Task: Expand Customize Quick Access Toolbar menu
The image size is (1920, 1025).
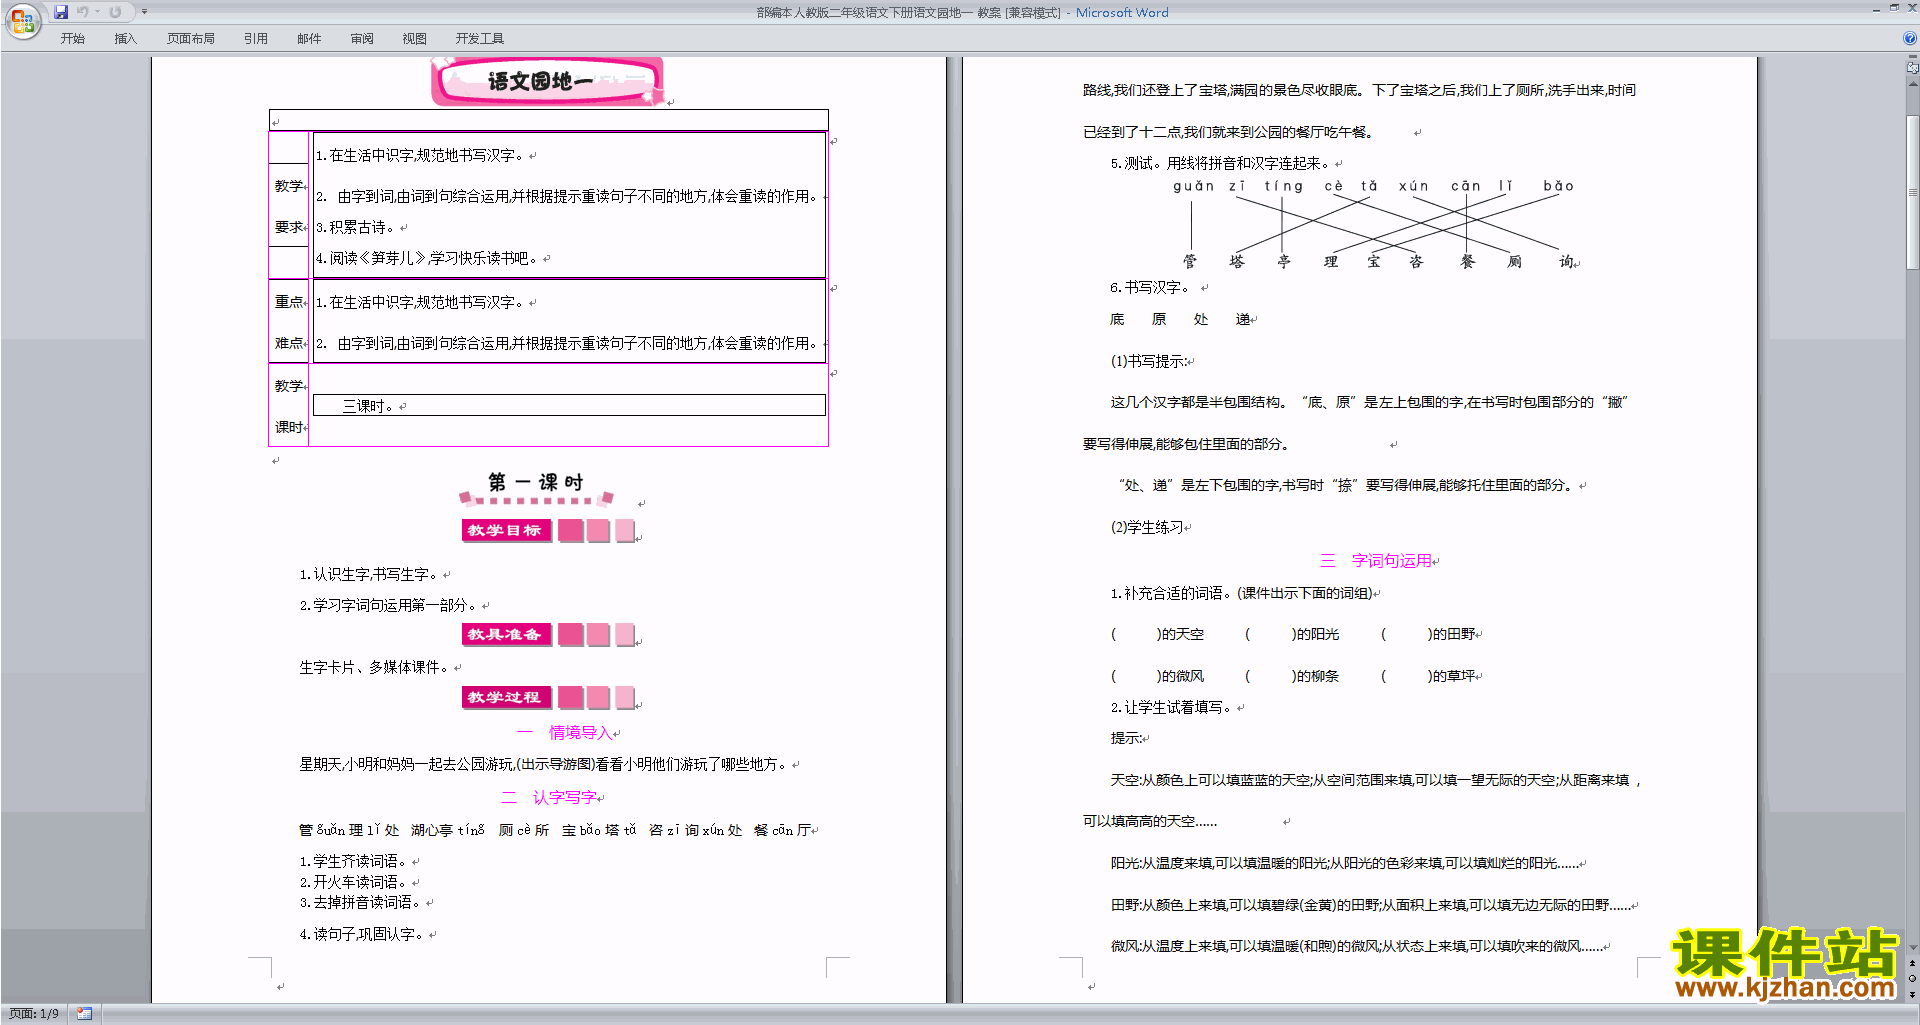Action: tap(144, 12)
